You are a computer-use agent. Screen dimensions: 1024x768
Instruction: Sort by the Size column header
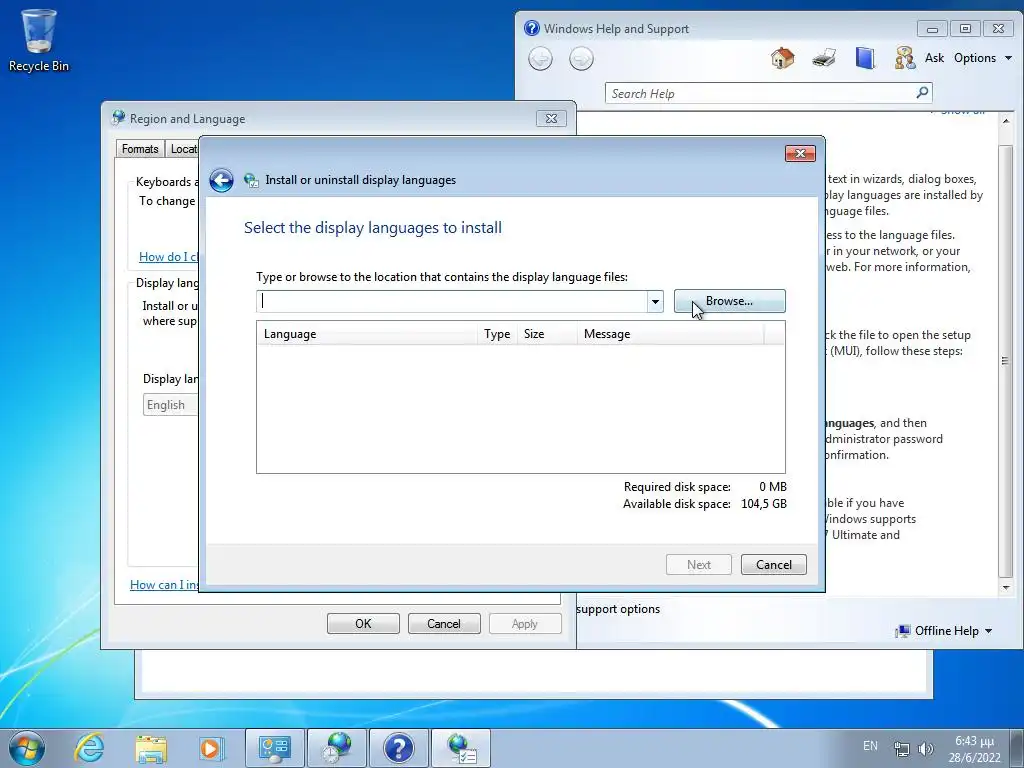coord(547,334)
